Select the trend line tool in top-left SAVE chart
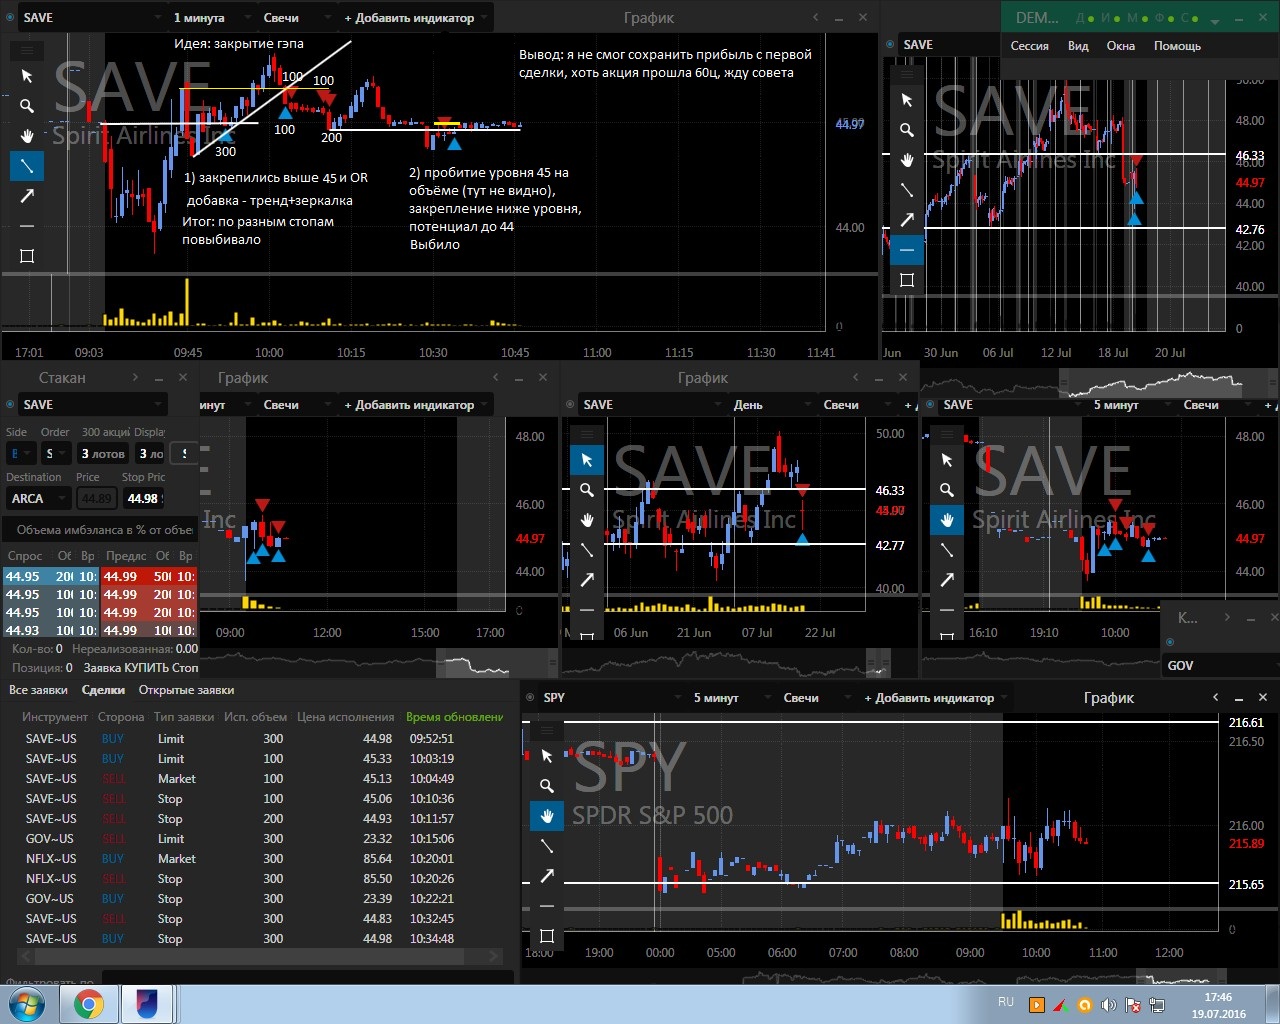Viewport: 1280px width, 1024px height. coord(27,165)
